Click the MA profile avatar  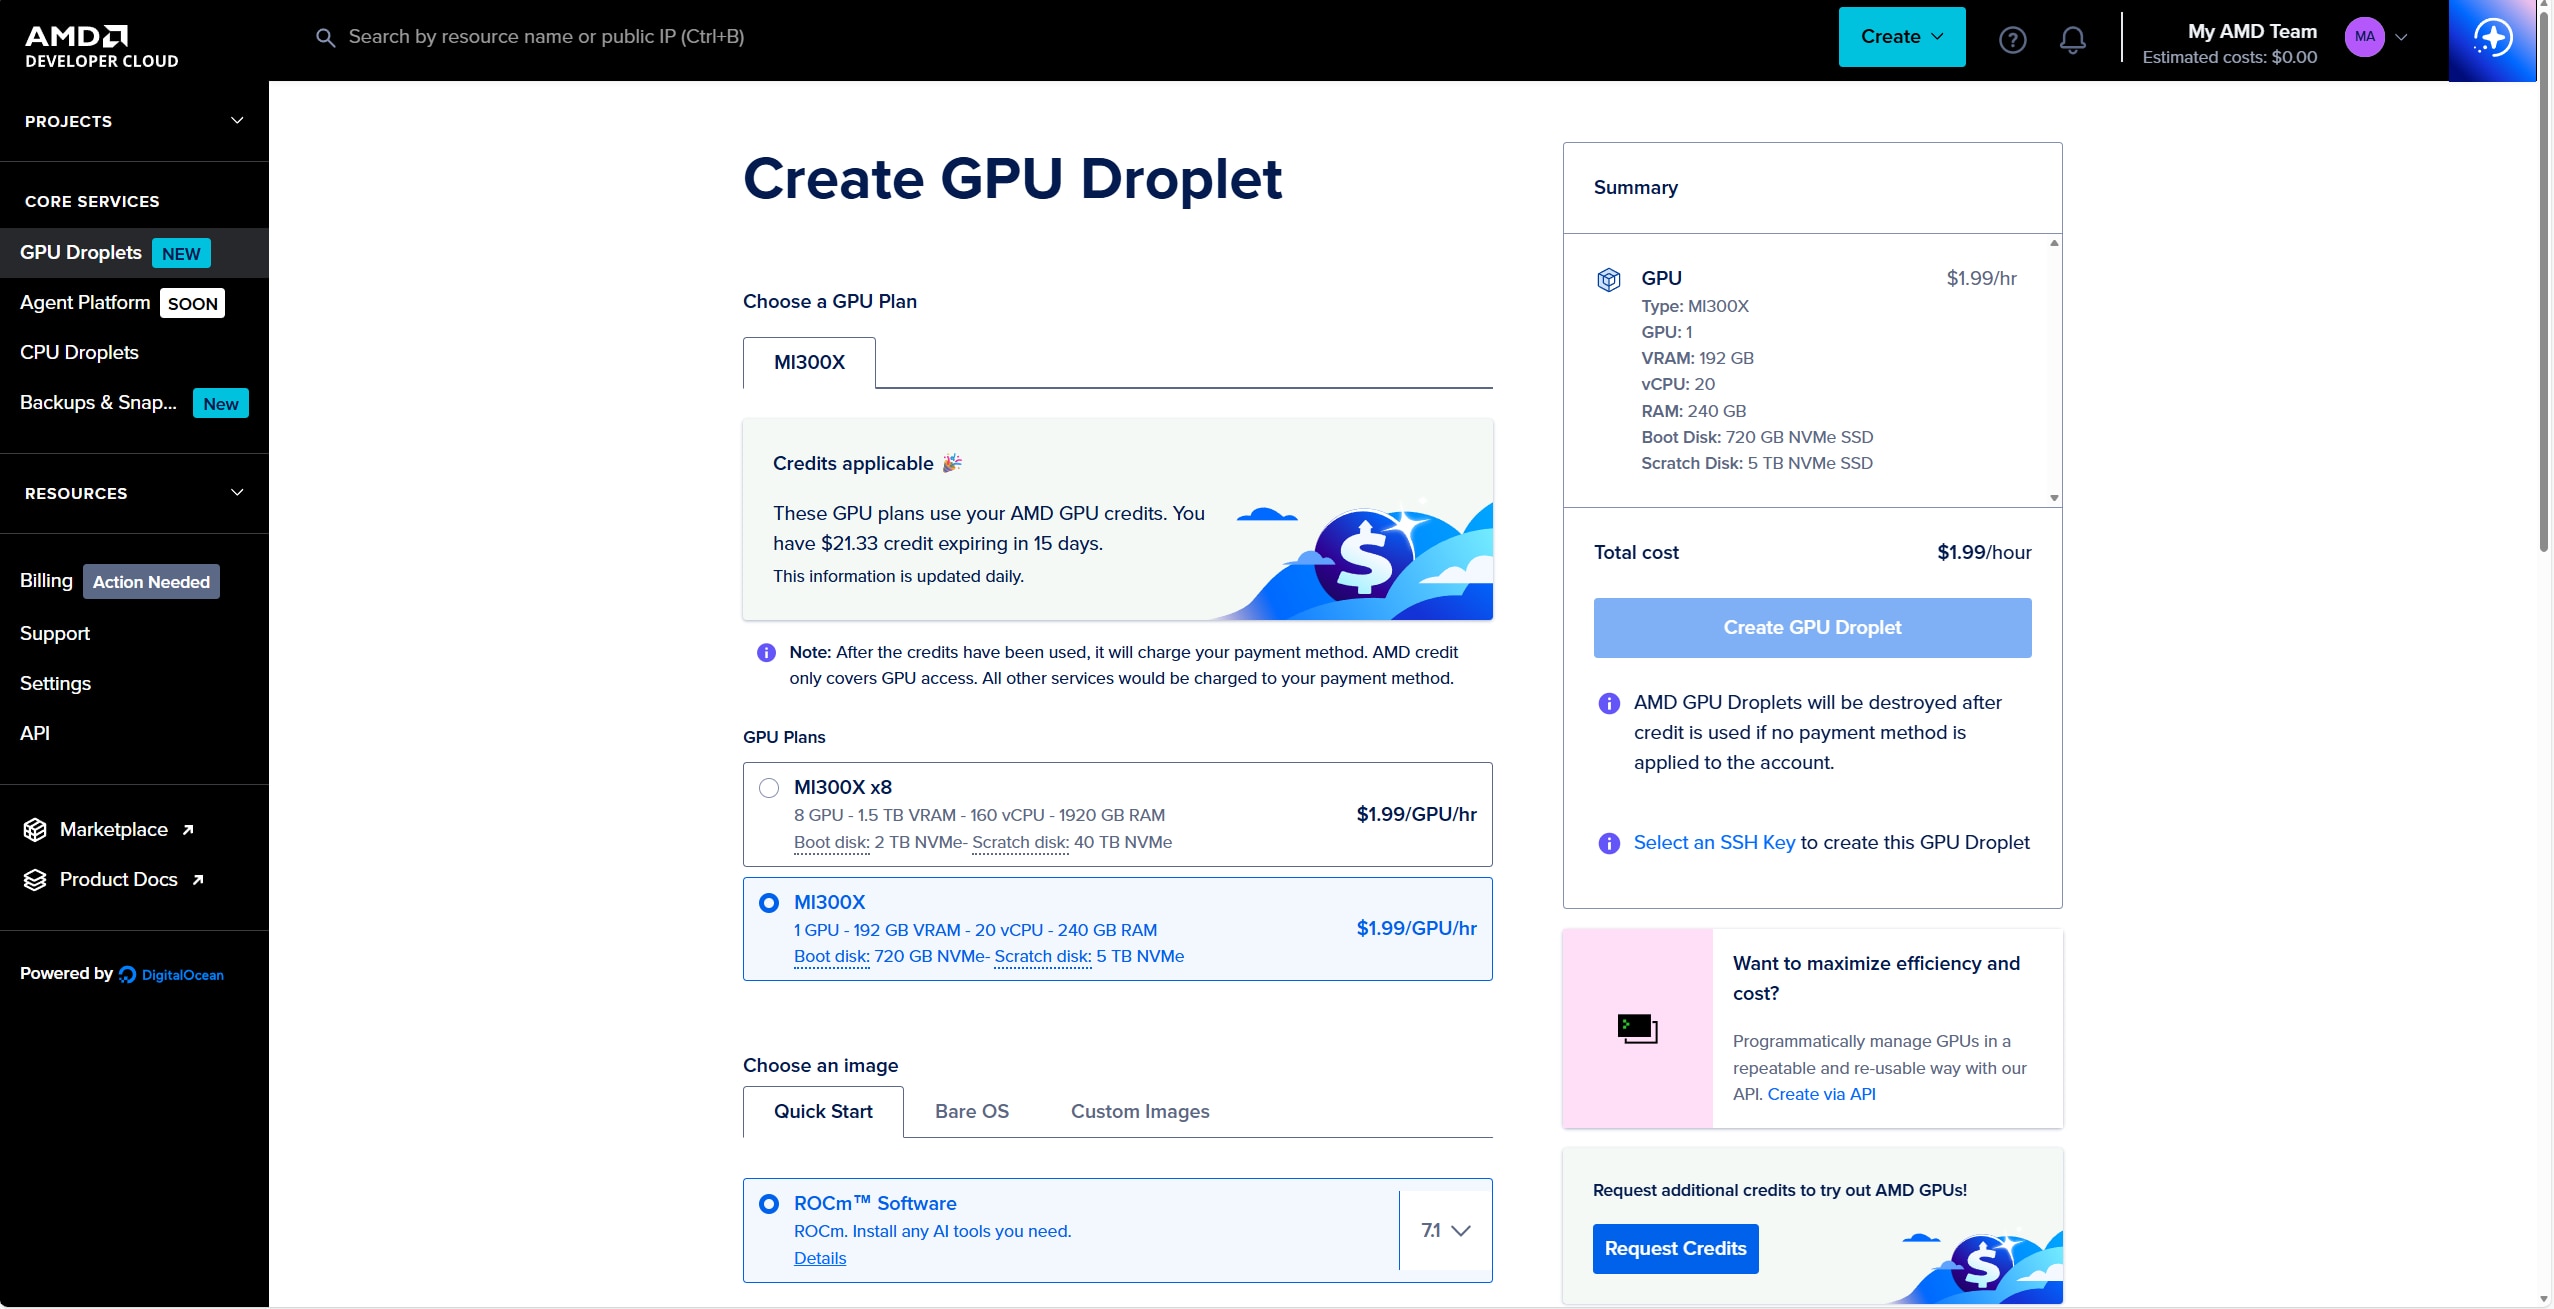click(x=2366, y=37)
